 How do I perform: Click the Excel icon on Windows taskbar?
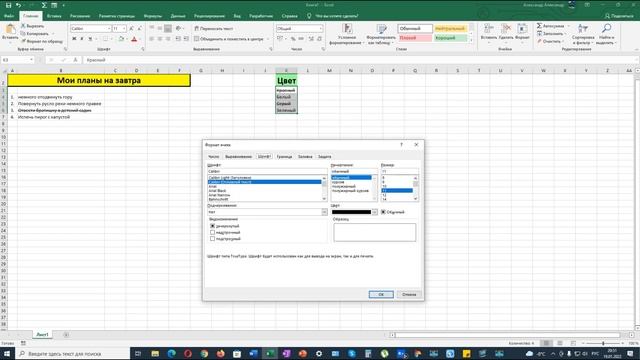(x=270, y=353)
